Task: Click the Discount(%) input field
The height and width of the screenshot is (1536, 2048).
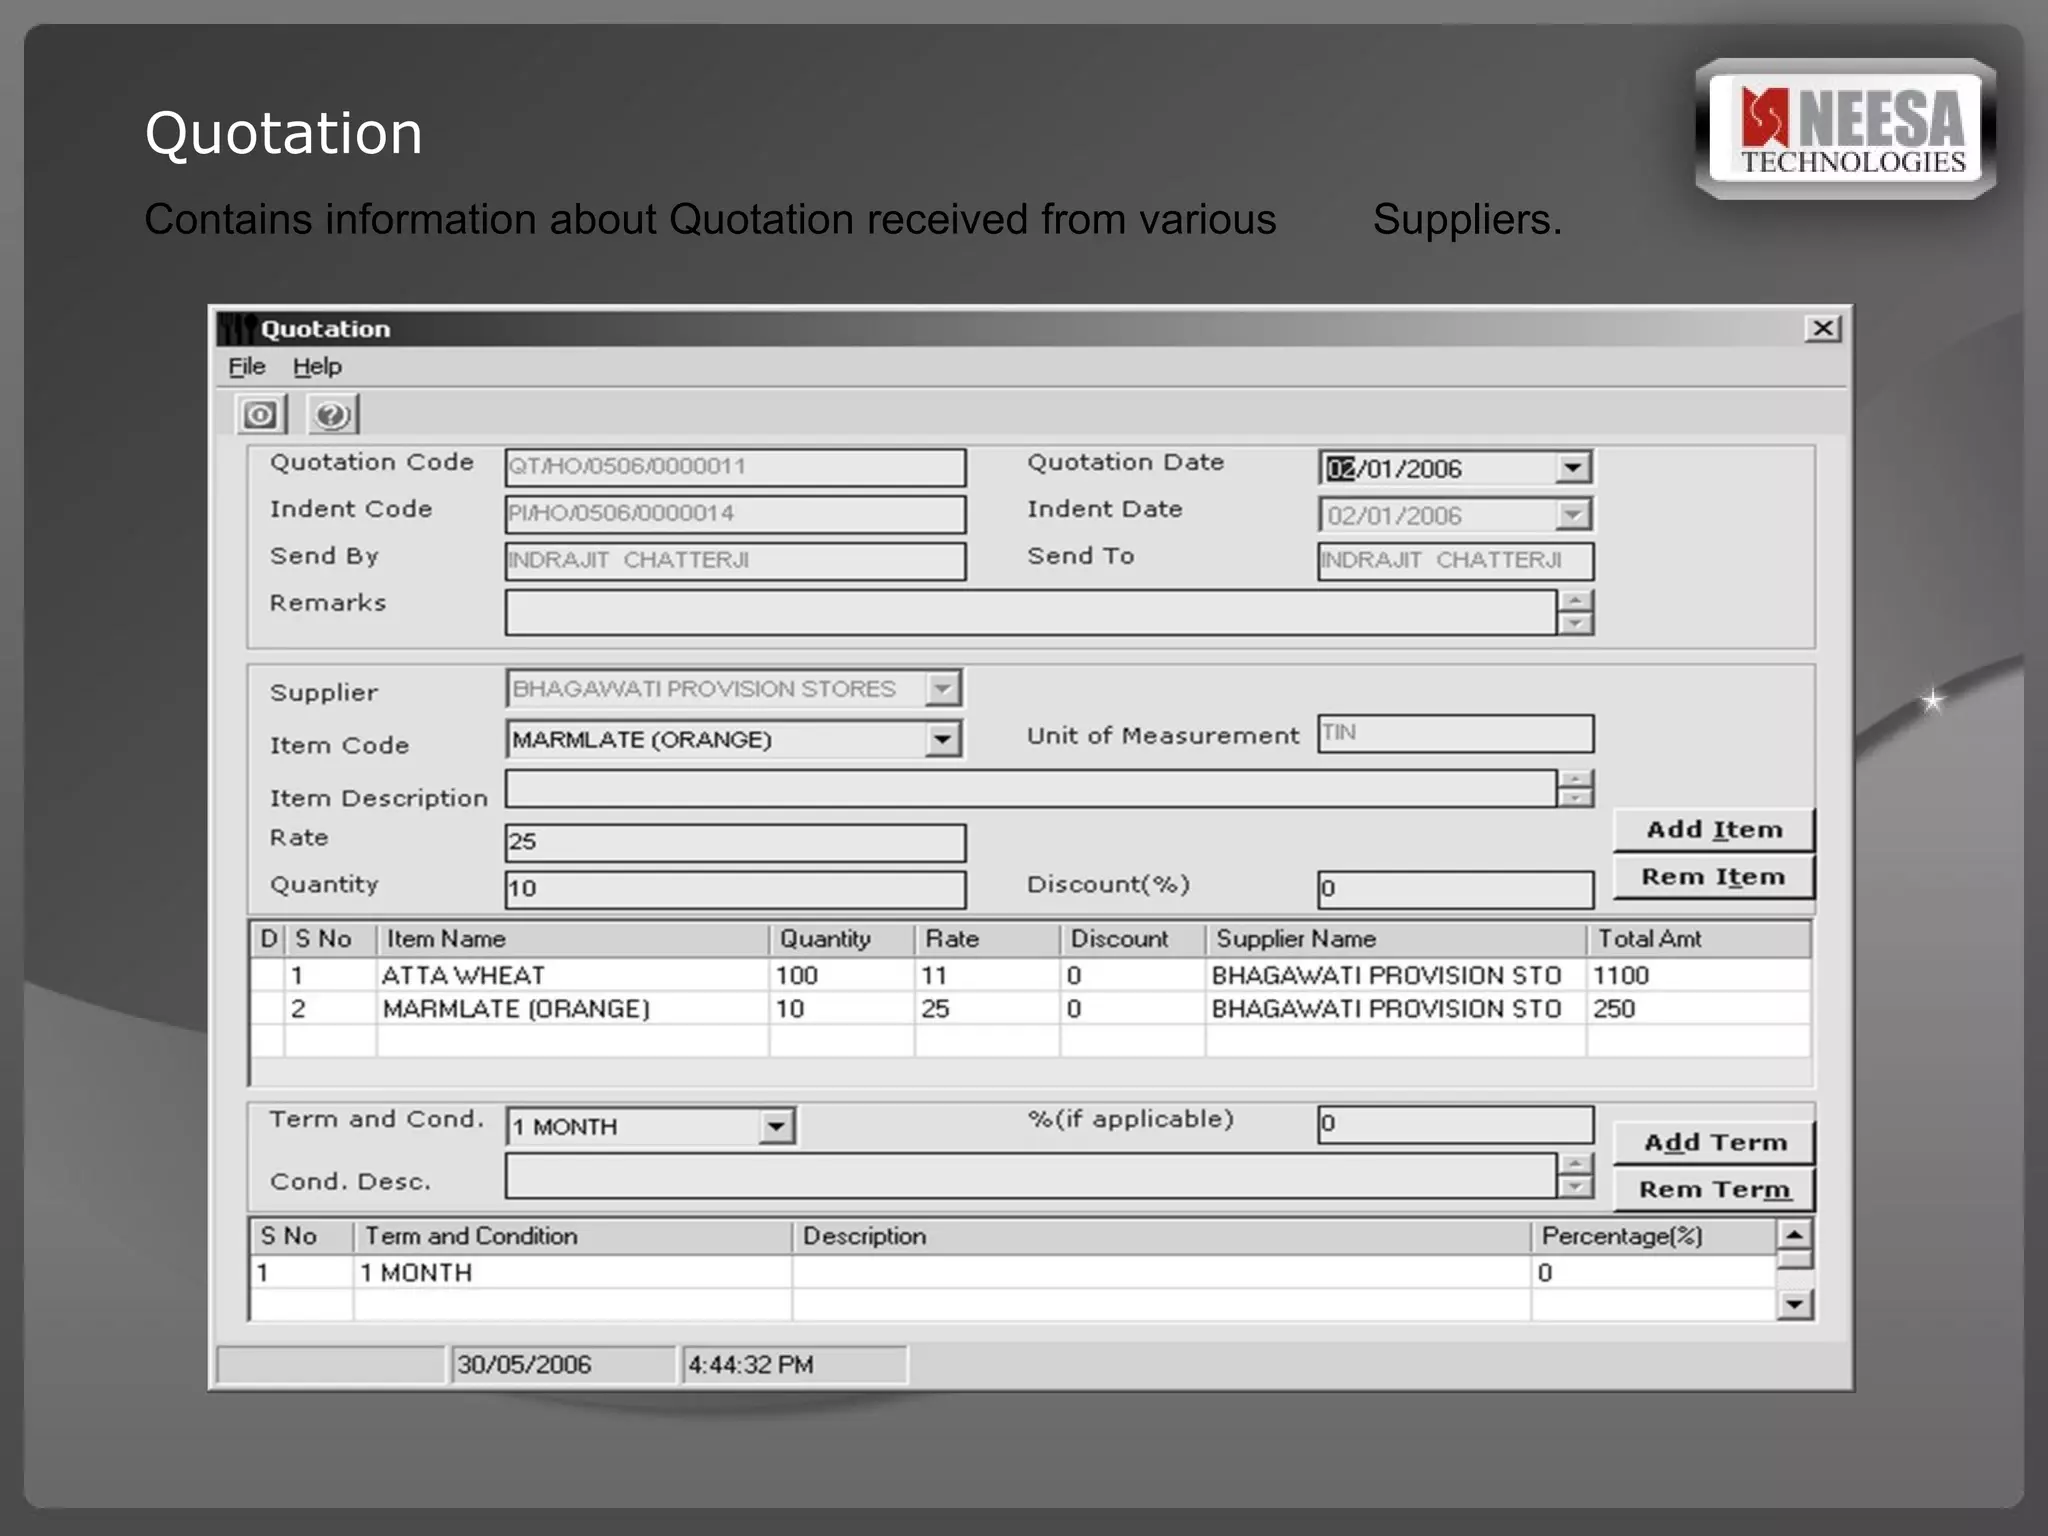Action: point(1455,889)
